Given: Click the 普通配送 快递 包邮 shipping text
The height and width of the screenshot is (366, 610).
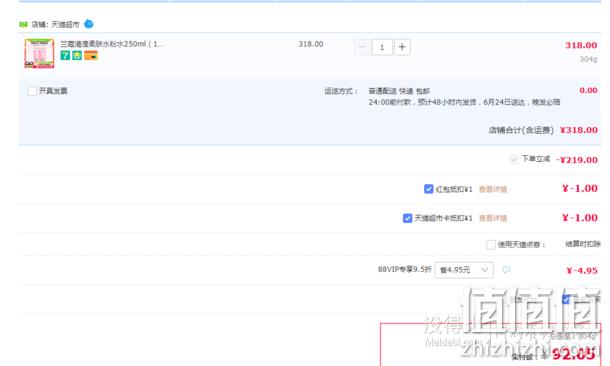Looking at the screenshot, I should [399, 91].
